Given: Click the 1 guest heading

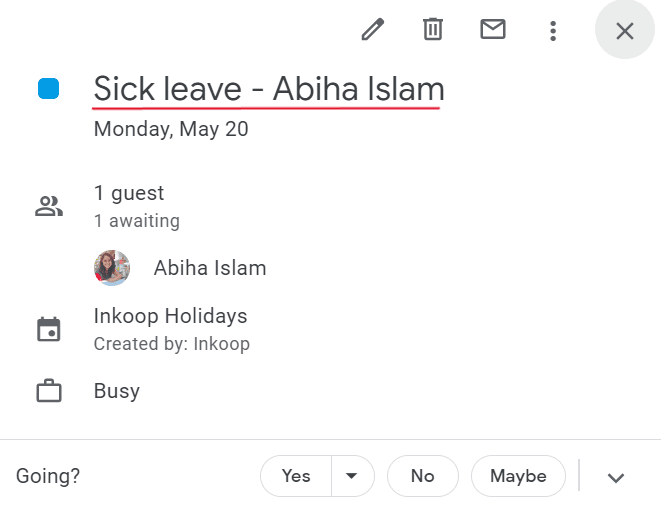Looking at the screenshot, I should pyautogui.click(x=129, y=194).
